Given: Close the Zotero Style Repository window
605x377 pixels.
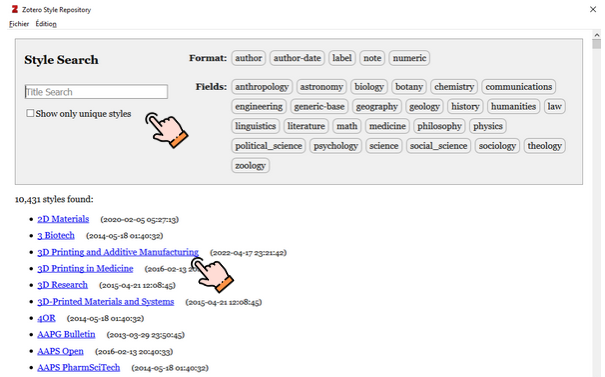Looking at the screenshot, I should (593, 9).
